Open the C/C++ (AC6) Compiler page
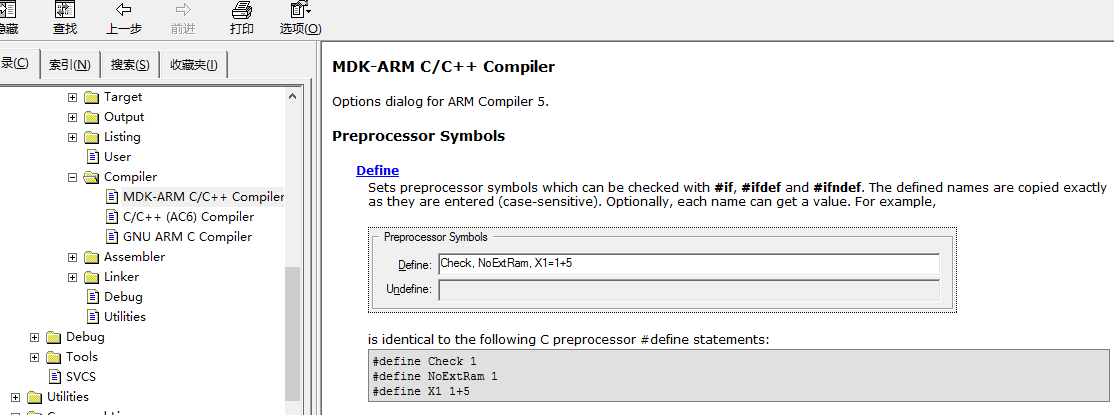The width and height of the screenshot is (1114, 415). (x=188, y=217)
